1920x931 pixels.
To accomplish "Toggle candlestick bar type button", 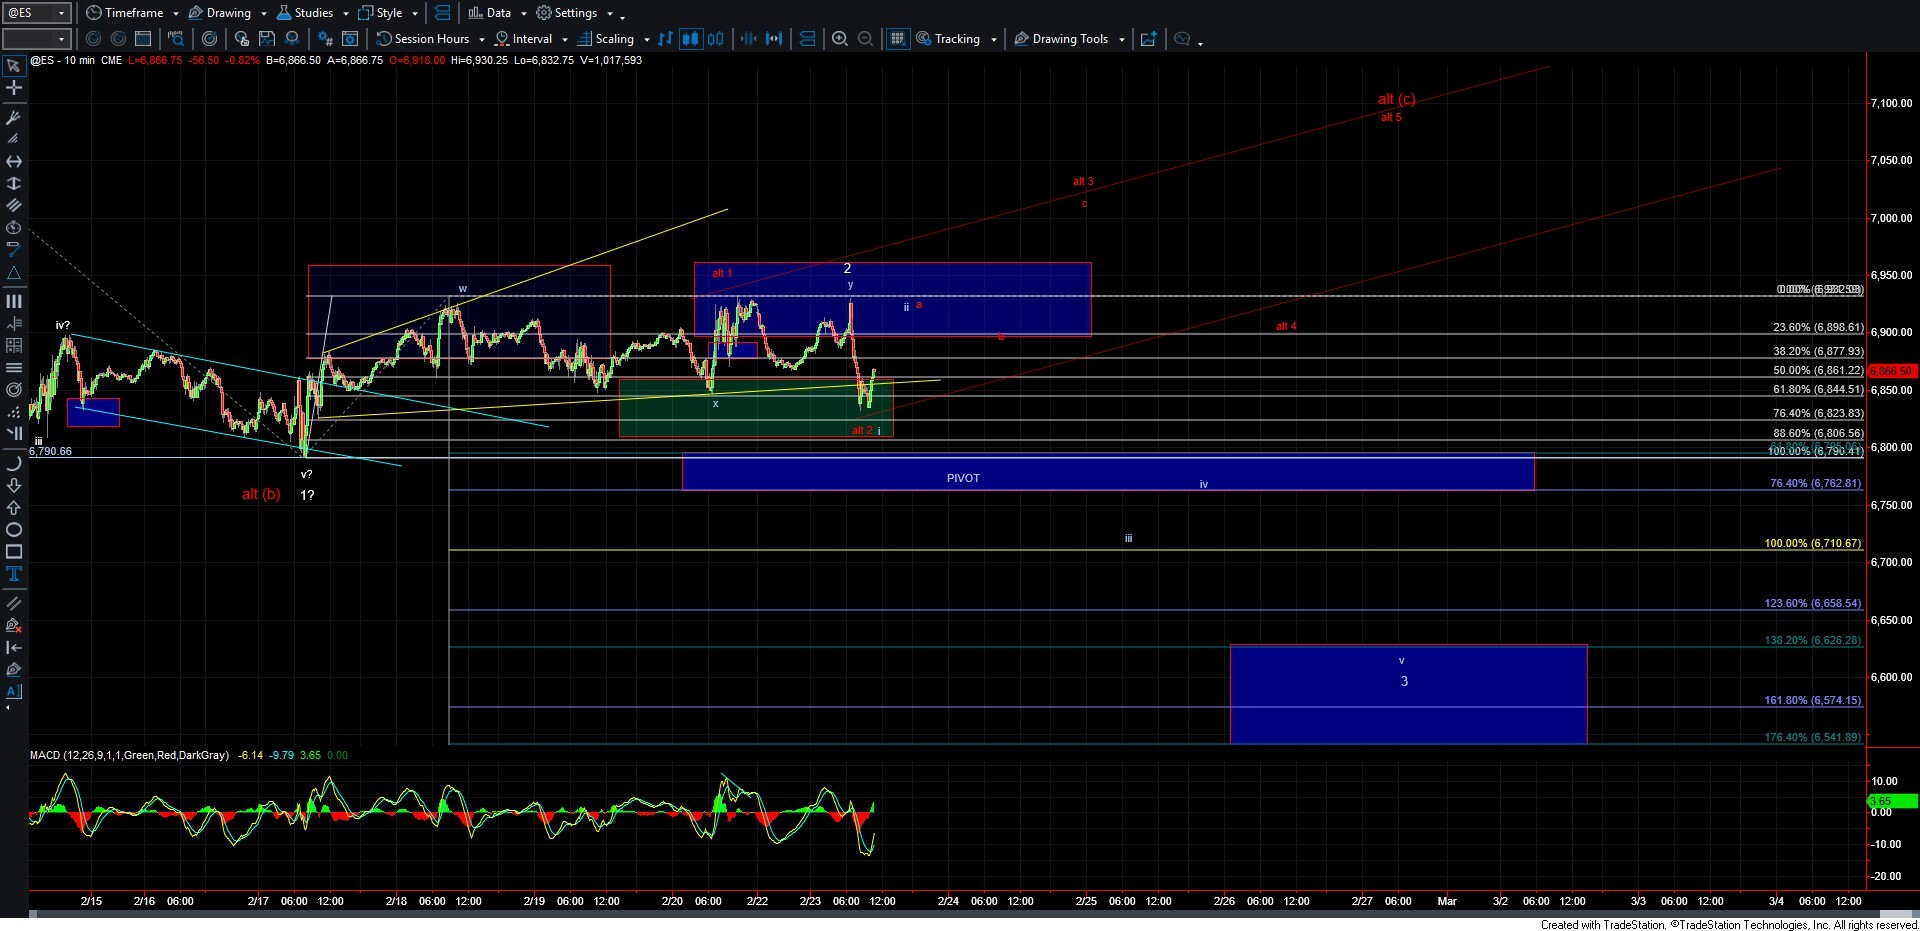I will click(x=691, y=39).
